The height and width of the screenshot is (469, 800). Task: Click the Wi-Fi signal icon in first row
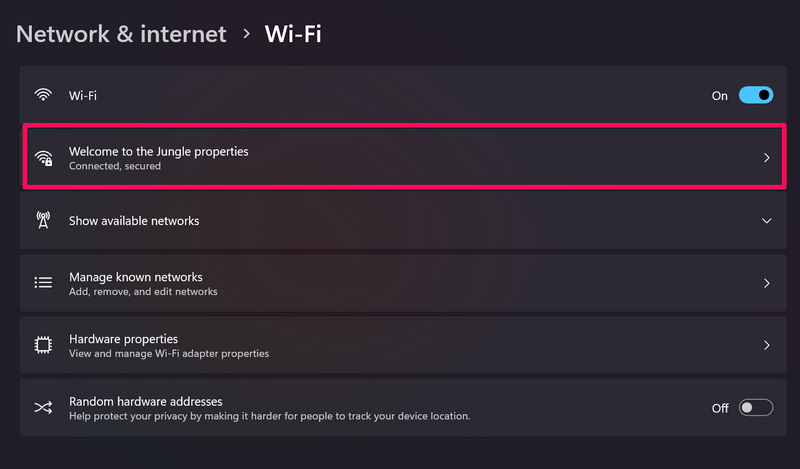[43, 96]
